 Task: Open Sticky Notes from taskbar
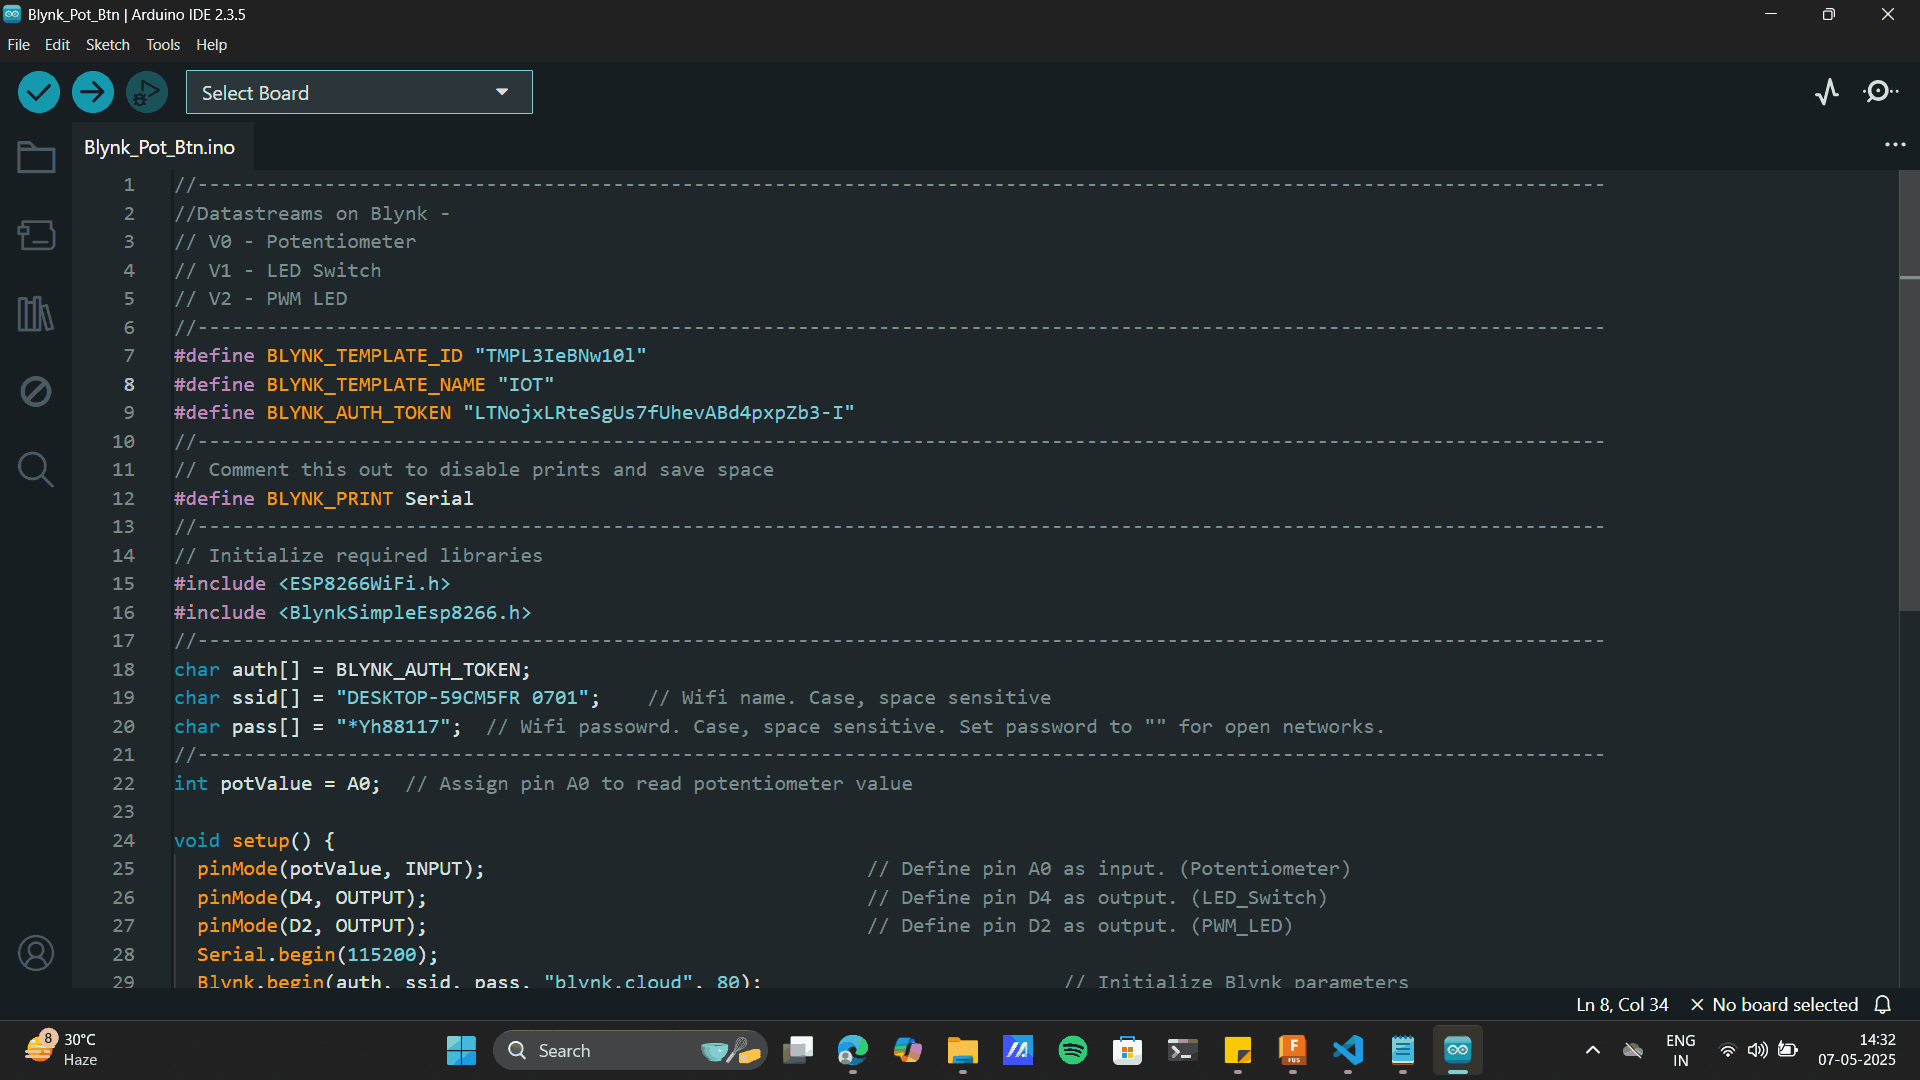pyautogui.click(x=1238, y=1050)
